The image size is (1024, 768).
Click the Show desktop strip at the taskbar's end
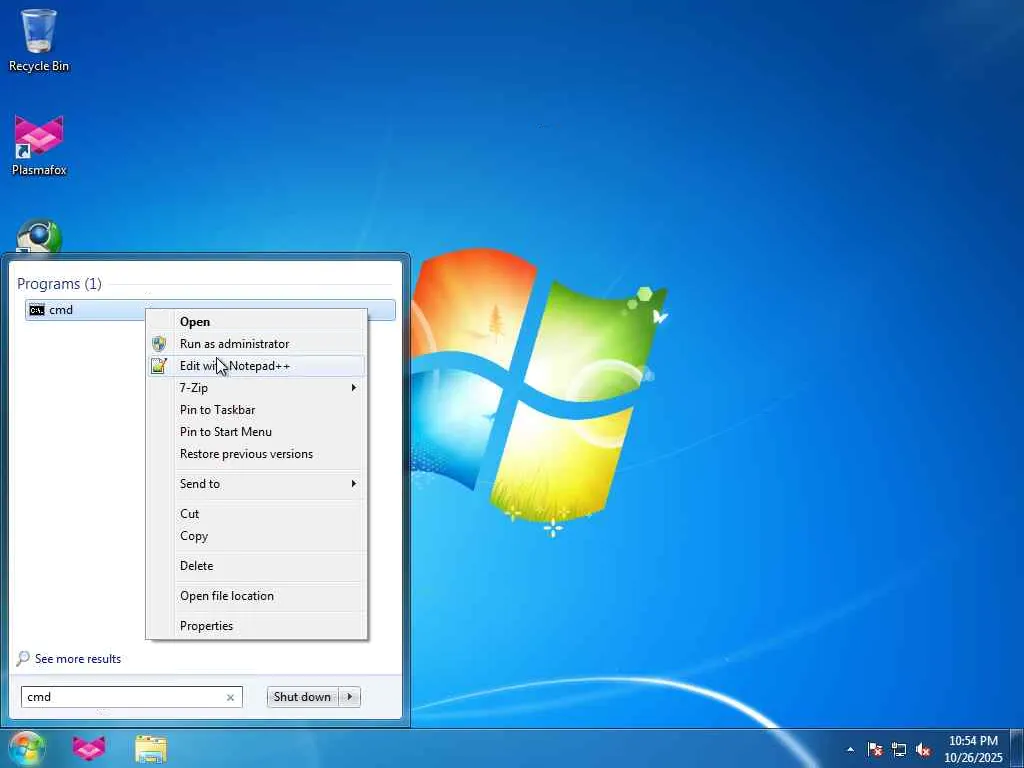tap(1017, 748)
